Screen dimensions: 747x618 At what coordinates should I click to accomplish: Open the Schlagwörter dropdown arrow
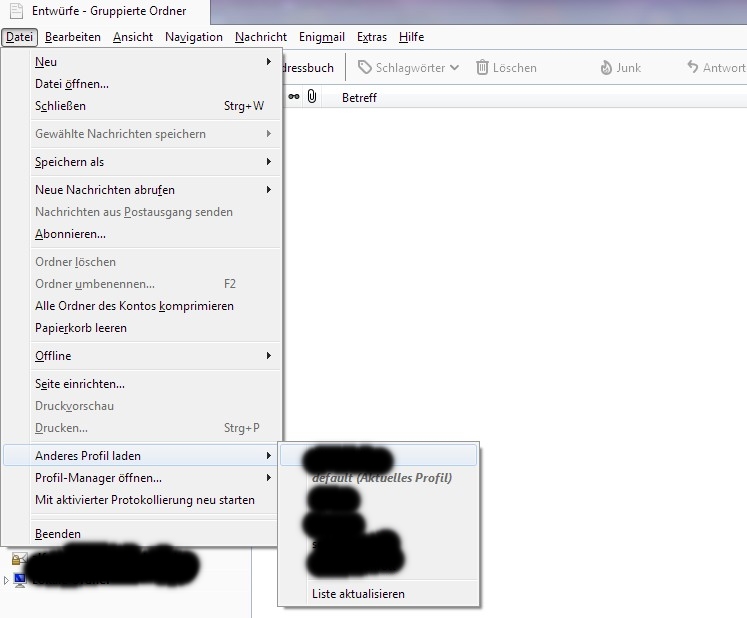454,68
